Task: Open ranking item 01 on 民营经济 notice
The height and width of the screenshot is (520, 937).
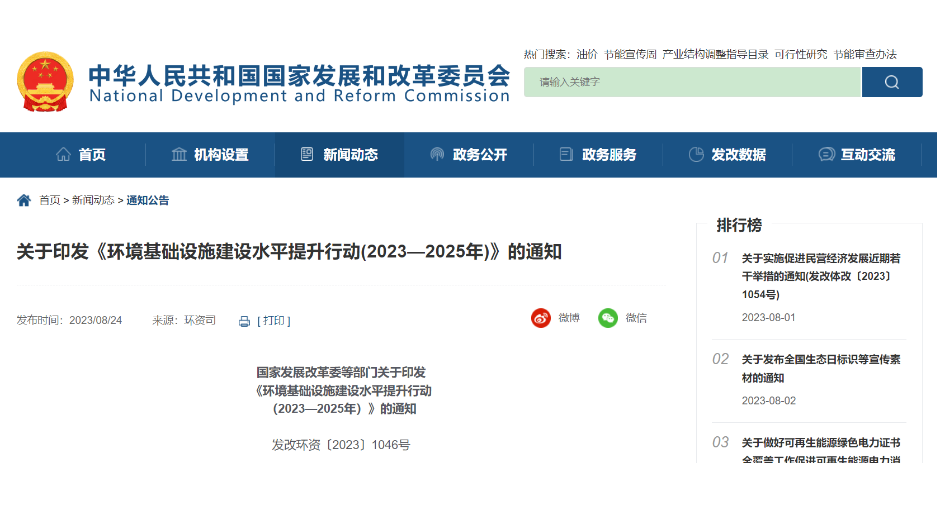Action: (x=821, y=276)
